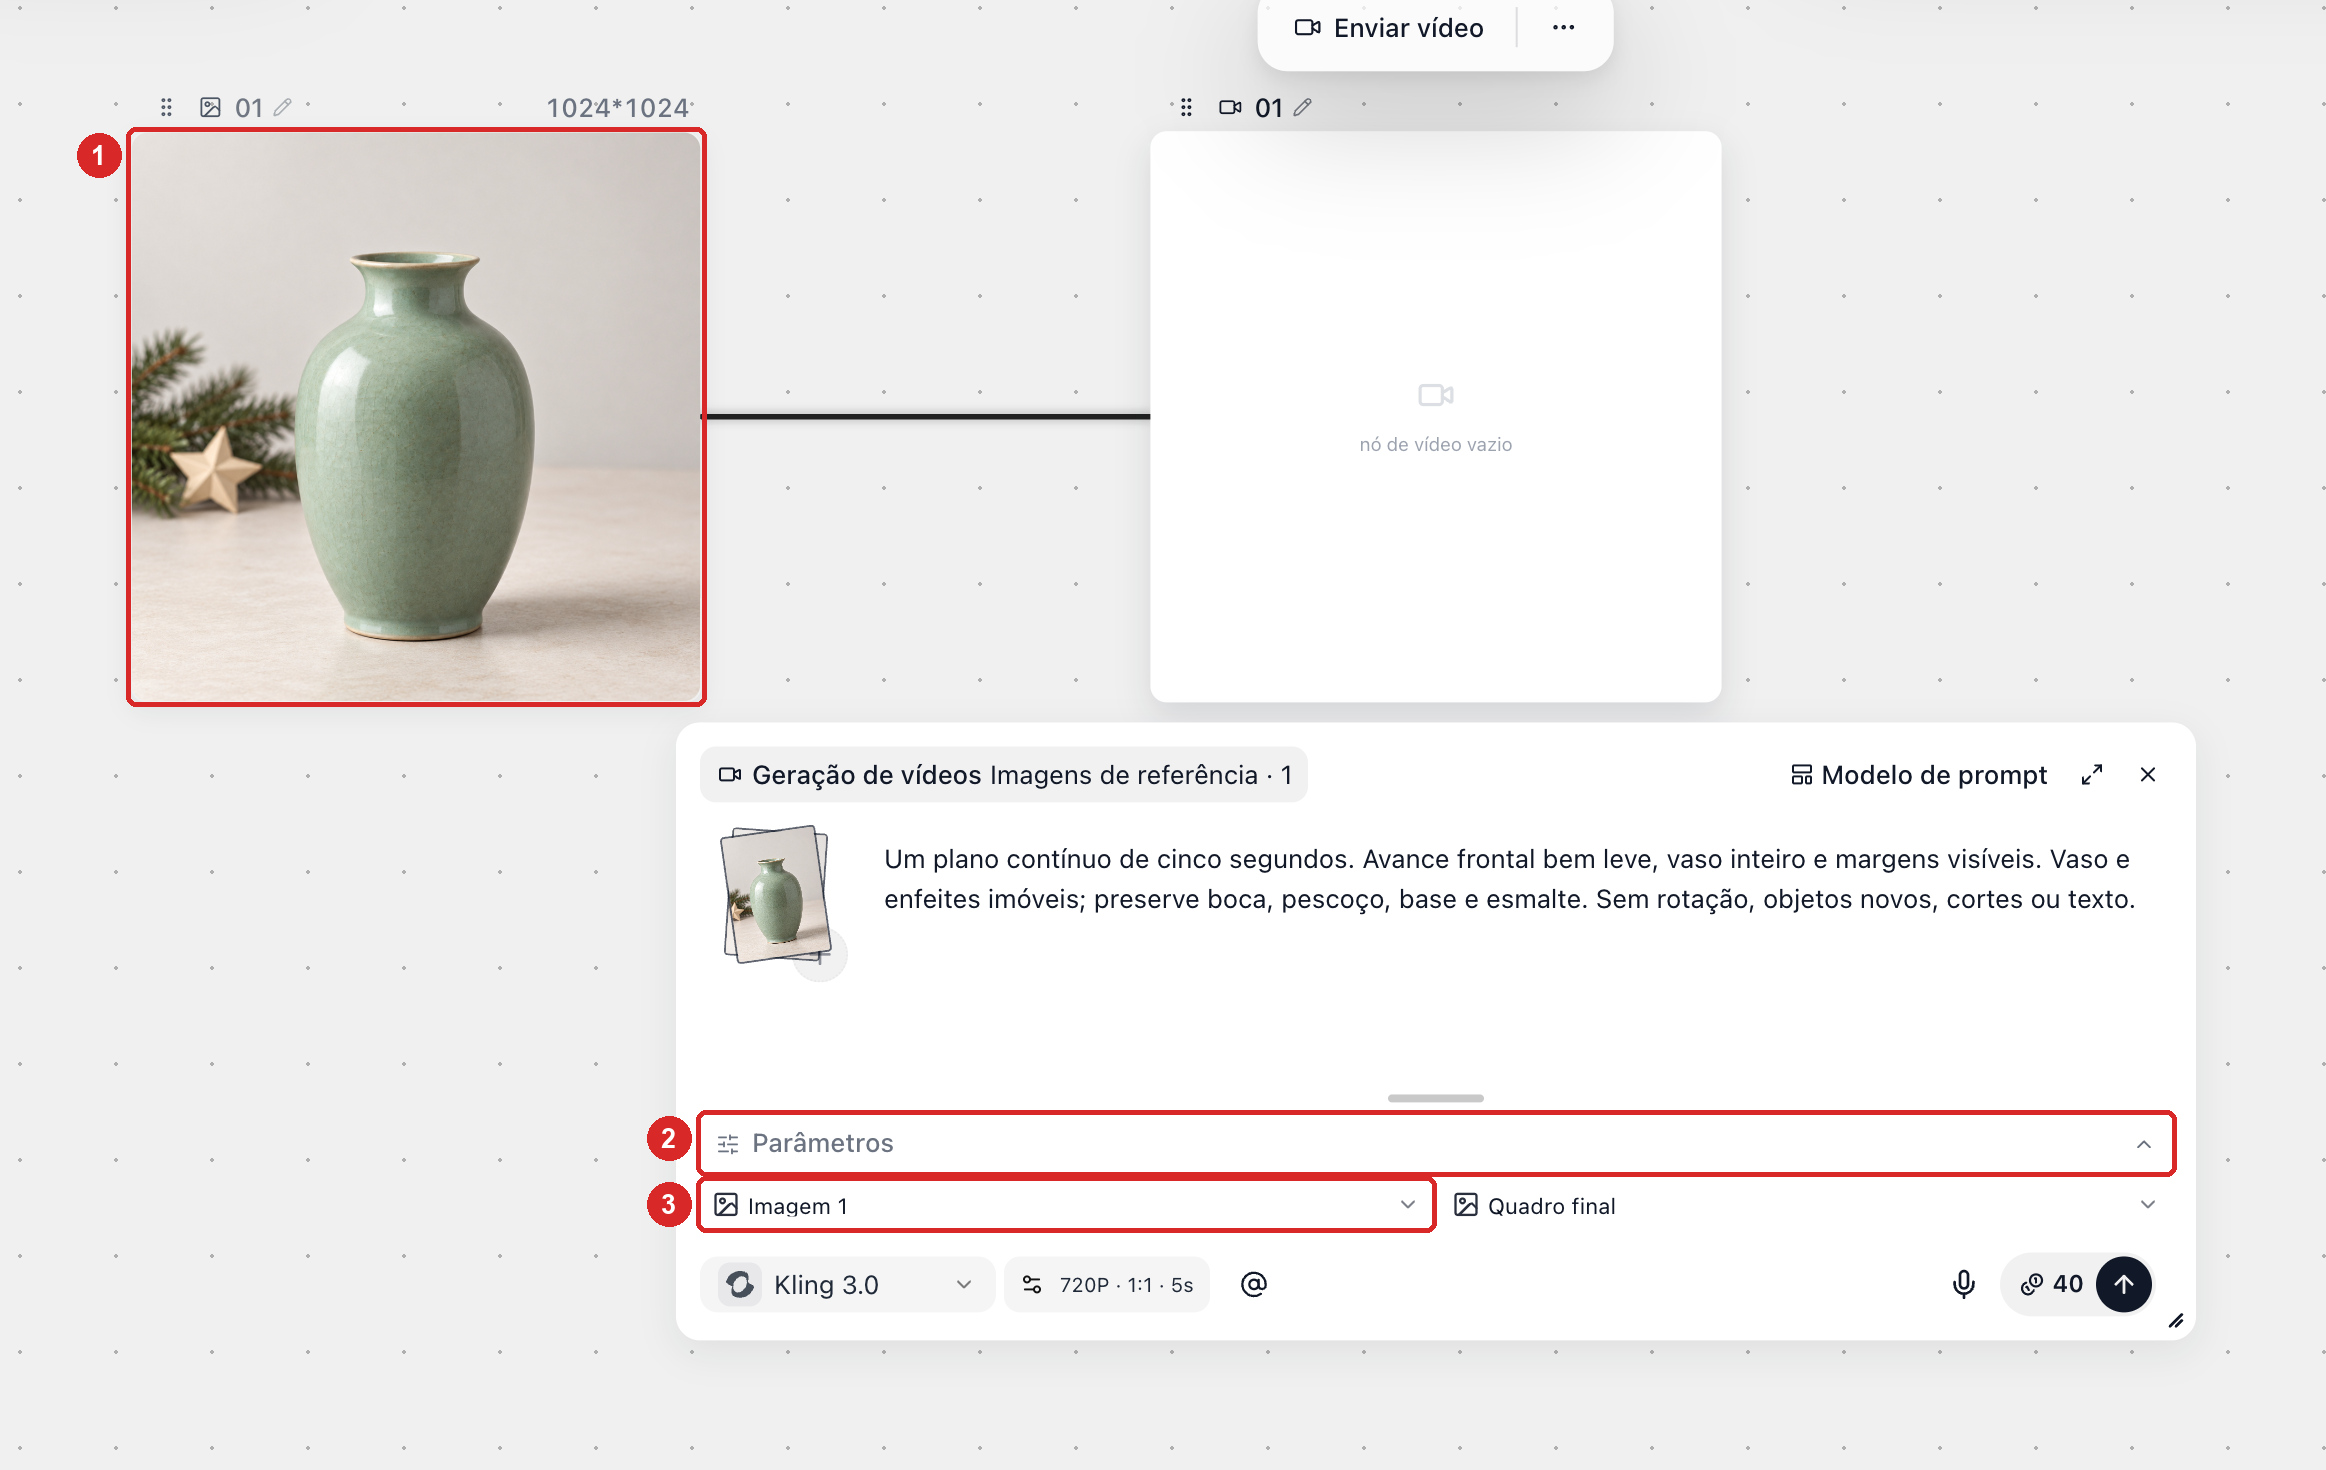This screenshot has width=2326, height=1470.
Task: Open the Imagem 1 dropdown
Action: [x=1066, y=1205]
